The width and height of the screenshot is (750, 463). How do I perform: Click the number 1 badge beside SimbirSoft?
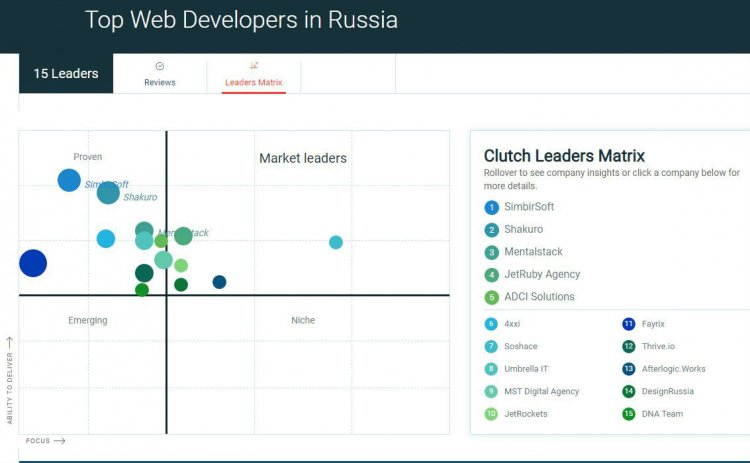coord(491,207)
